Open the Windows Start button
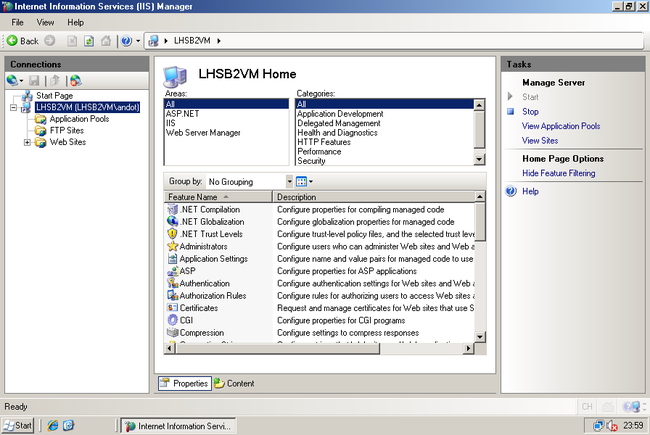The height and width of the screenshot is (435, 650). 17,426
